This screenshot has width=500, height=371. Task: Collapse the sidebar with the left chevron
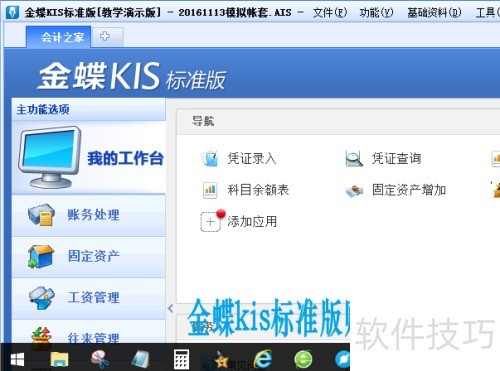point(171,309)
